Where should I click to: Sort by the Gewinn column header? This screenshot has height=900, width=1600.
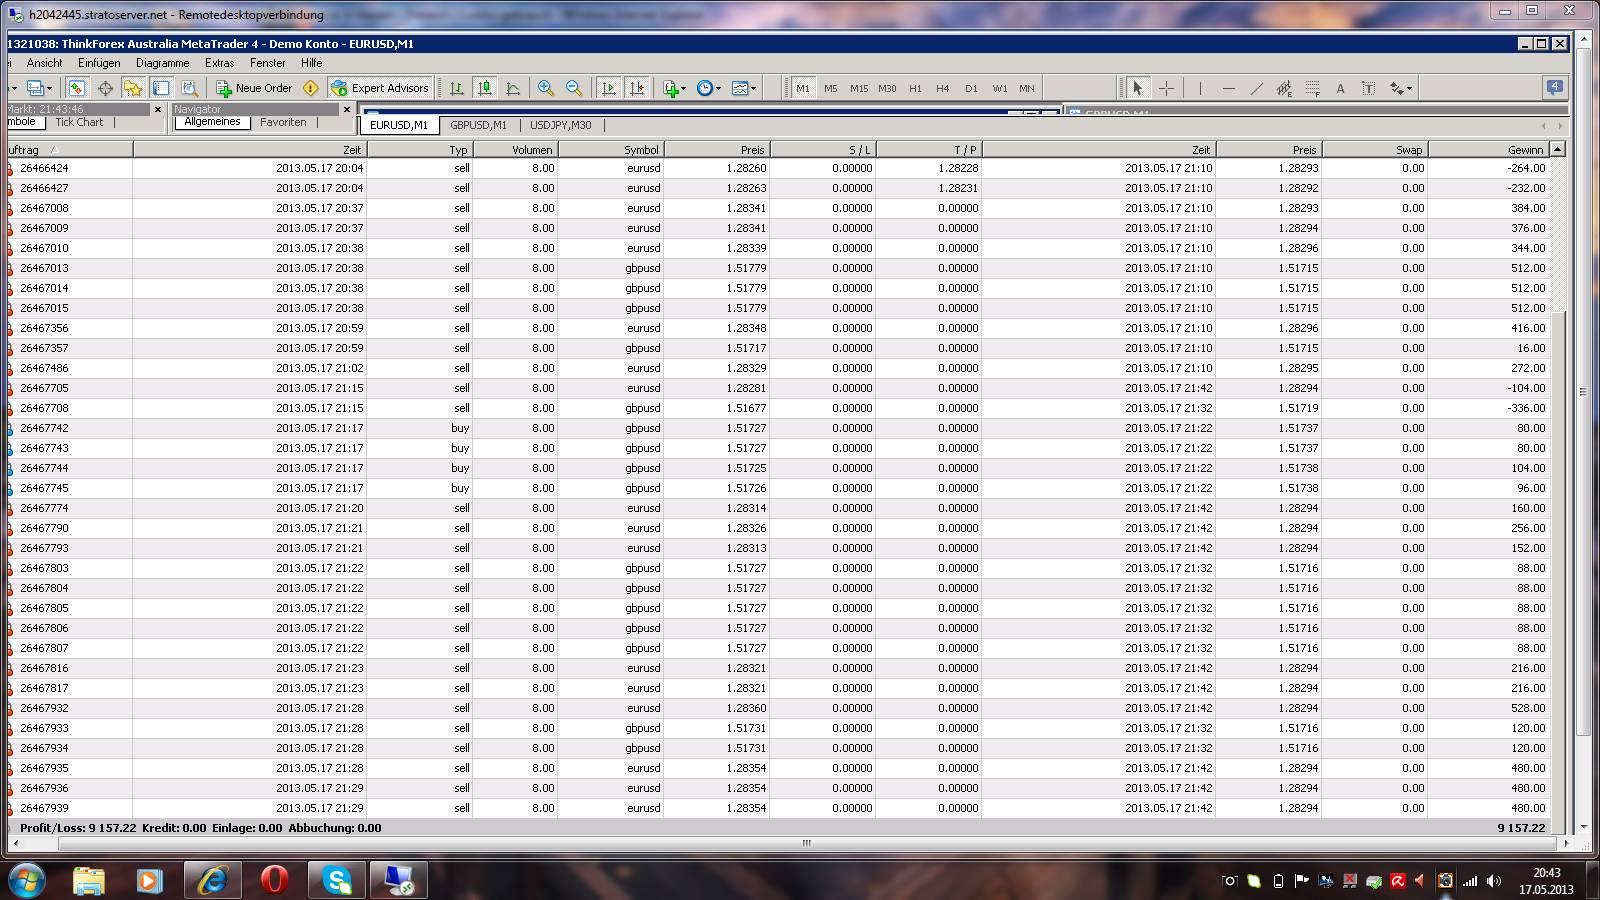click(1488, 150)
